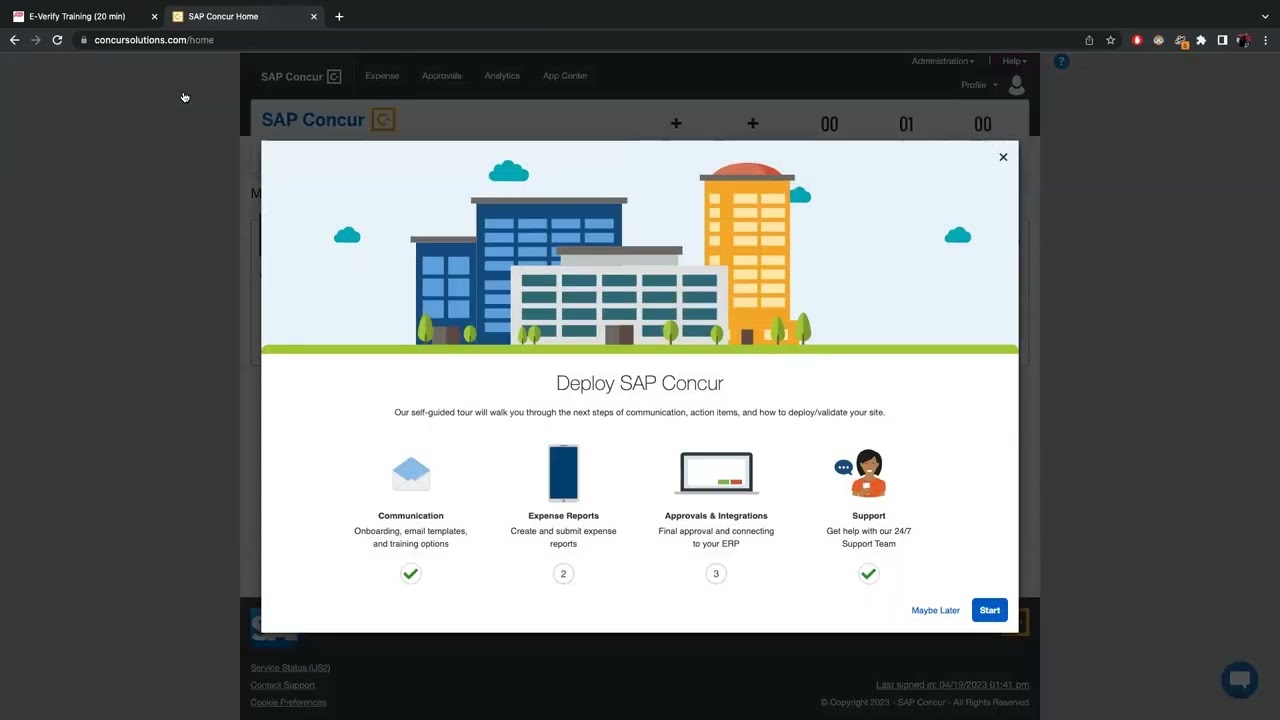Close the SAP Concur Home tab
Screen dimensions: 1280x720
pyautogui.click(x=314, y=17)
